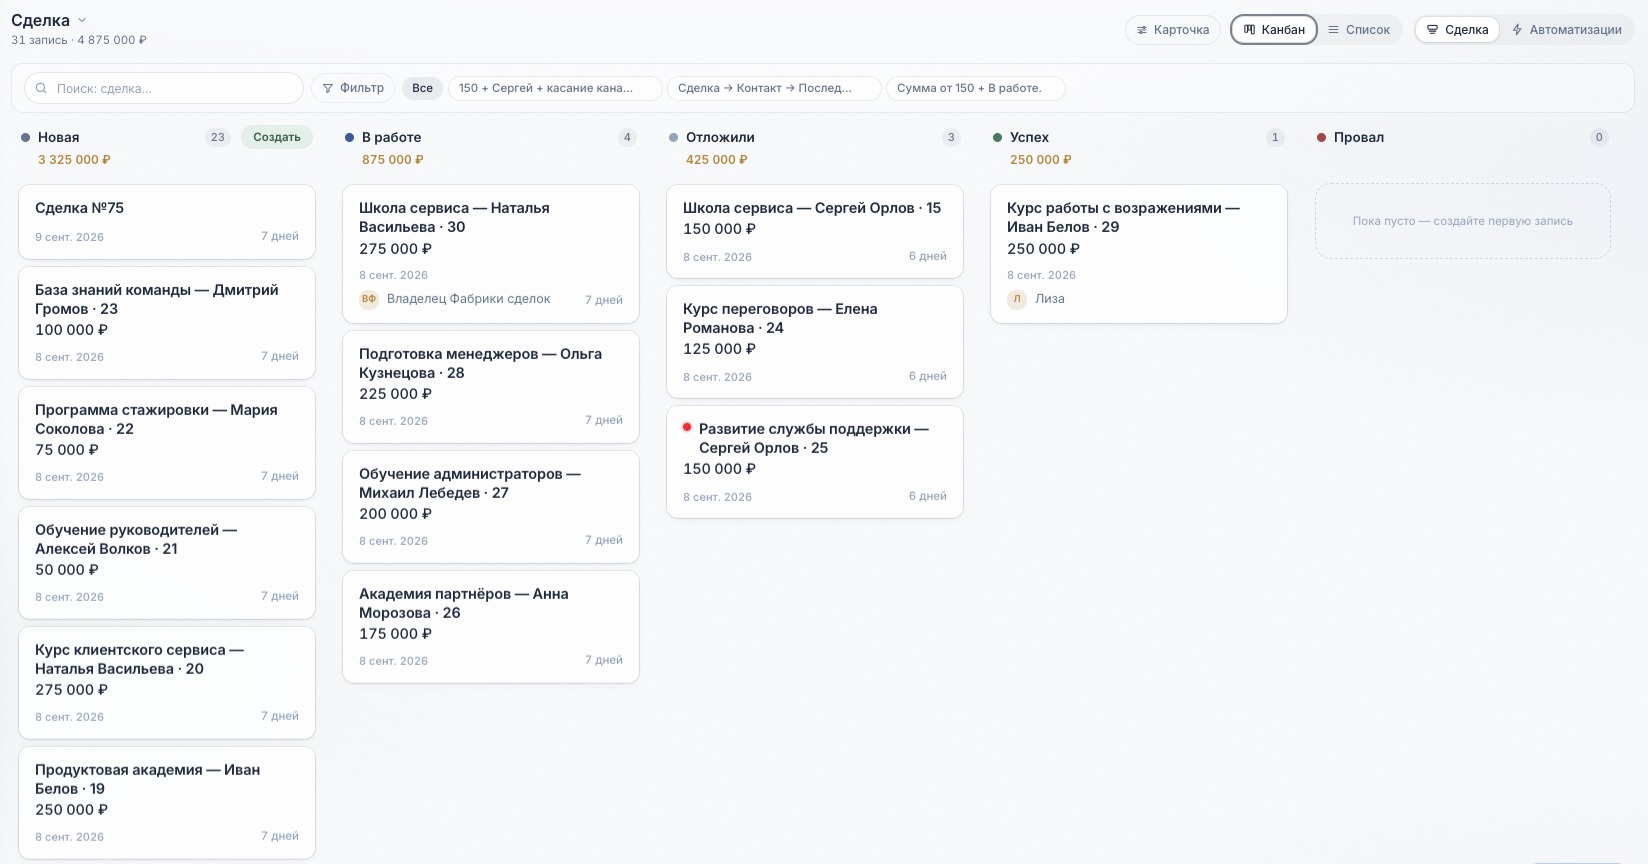Click the search magnifier icon
The height and width of the screenshot is (864, 1648).
pos(41,88)
